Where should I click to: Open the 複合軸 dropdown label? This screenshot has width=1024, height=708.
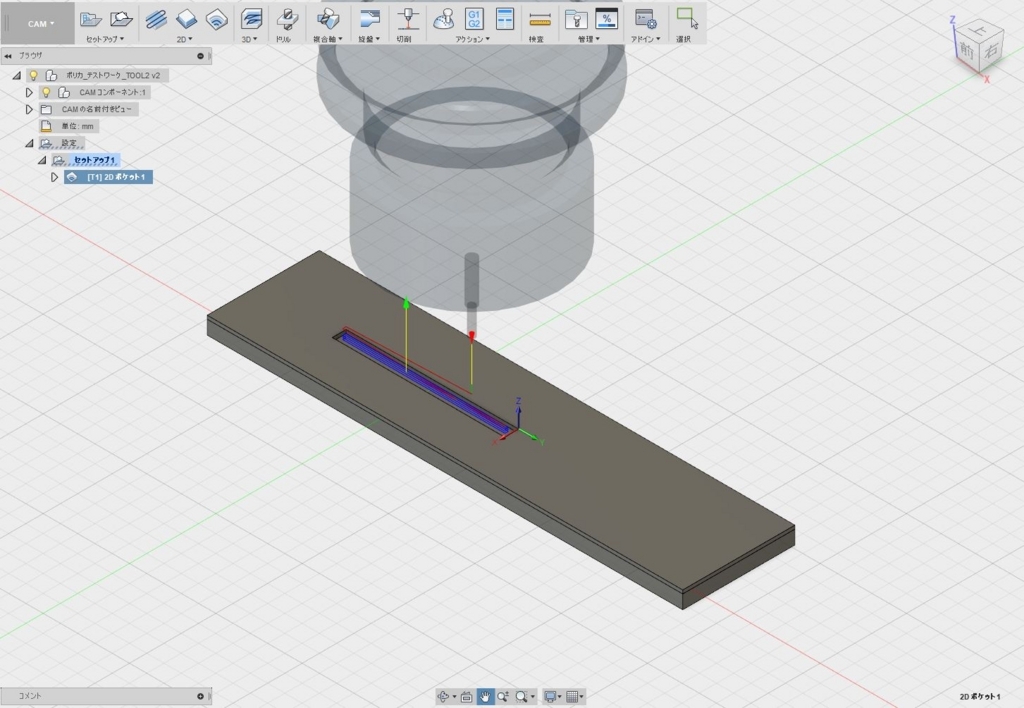coord(328,39)
